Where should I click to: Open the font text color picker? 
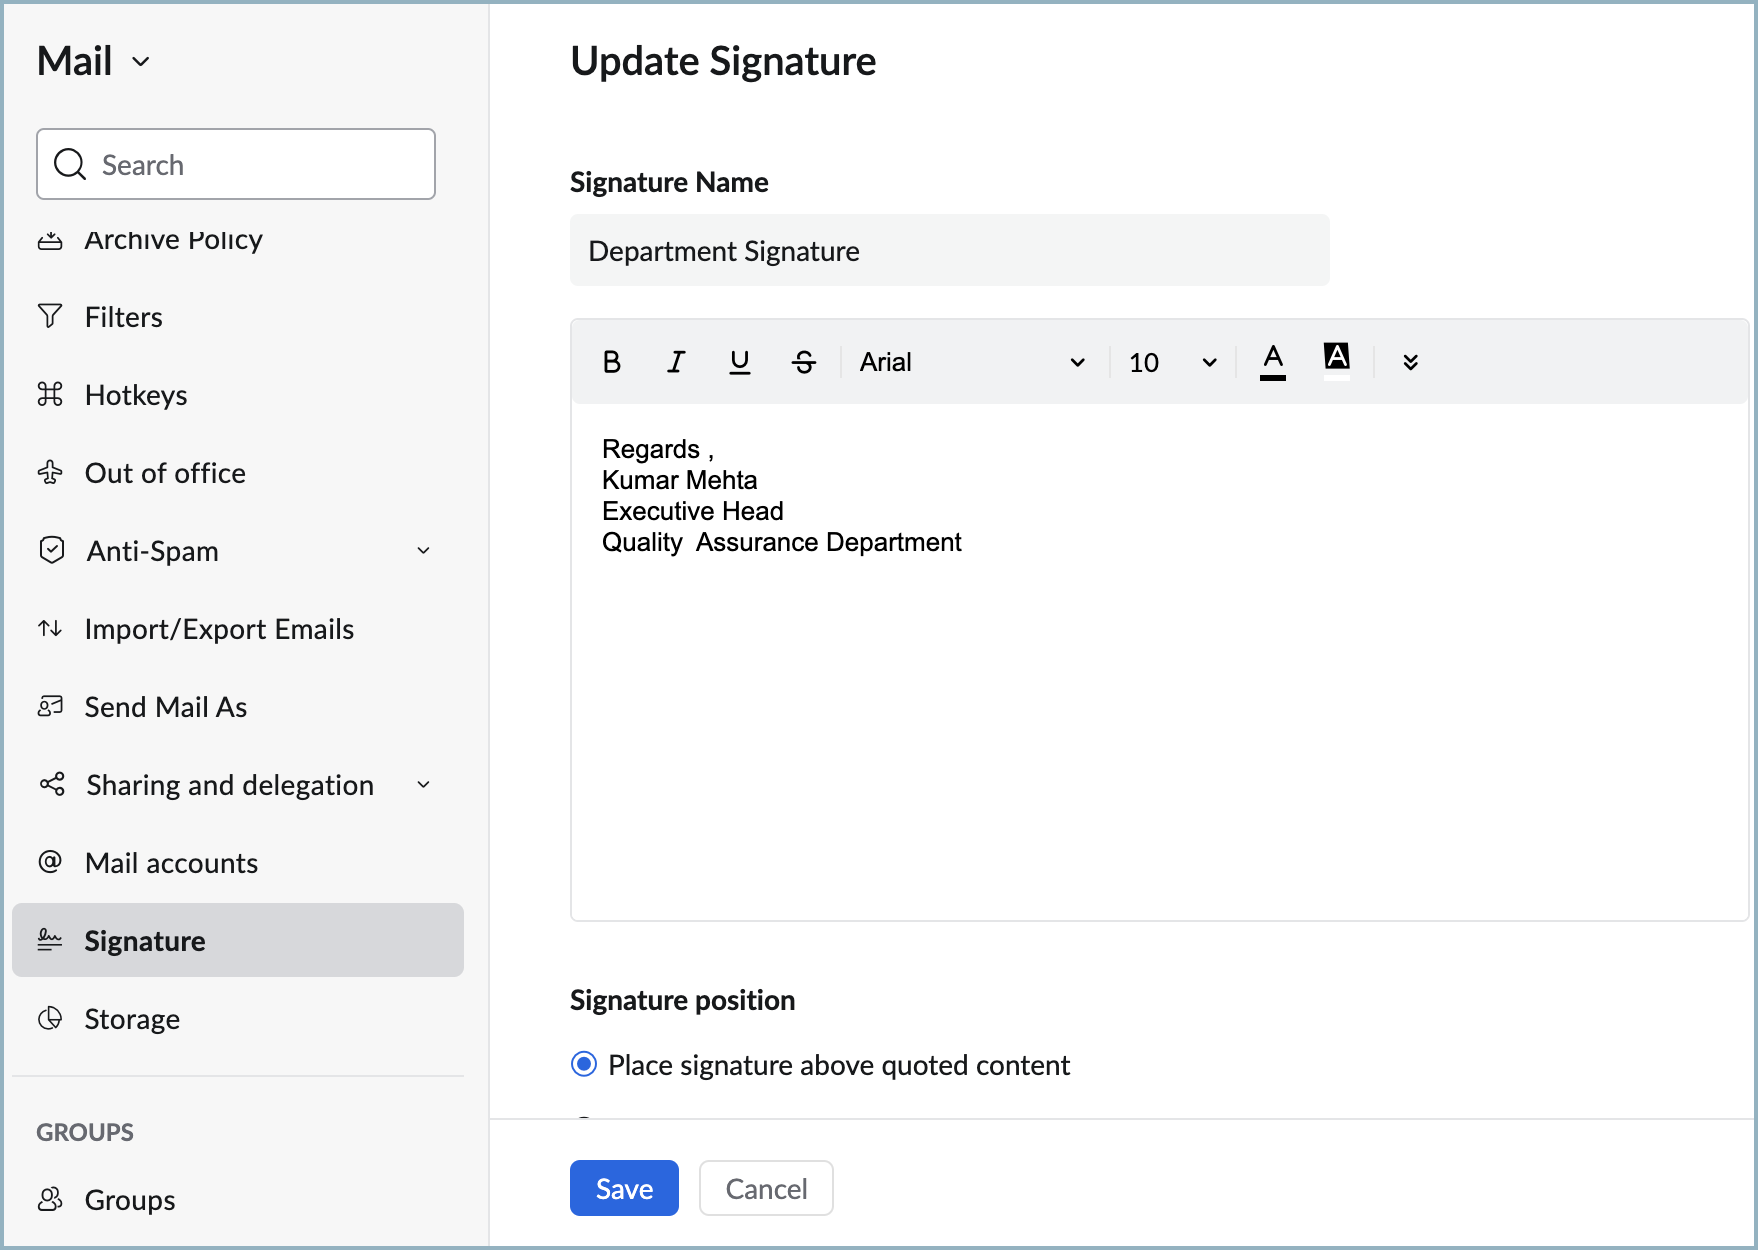coord(1272,362)
